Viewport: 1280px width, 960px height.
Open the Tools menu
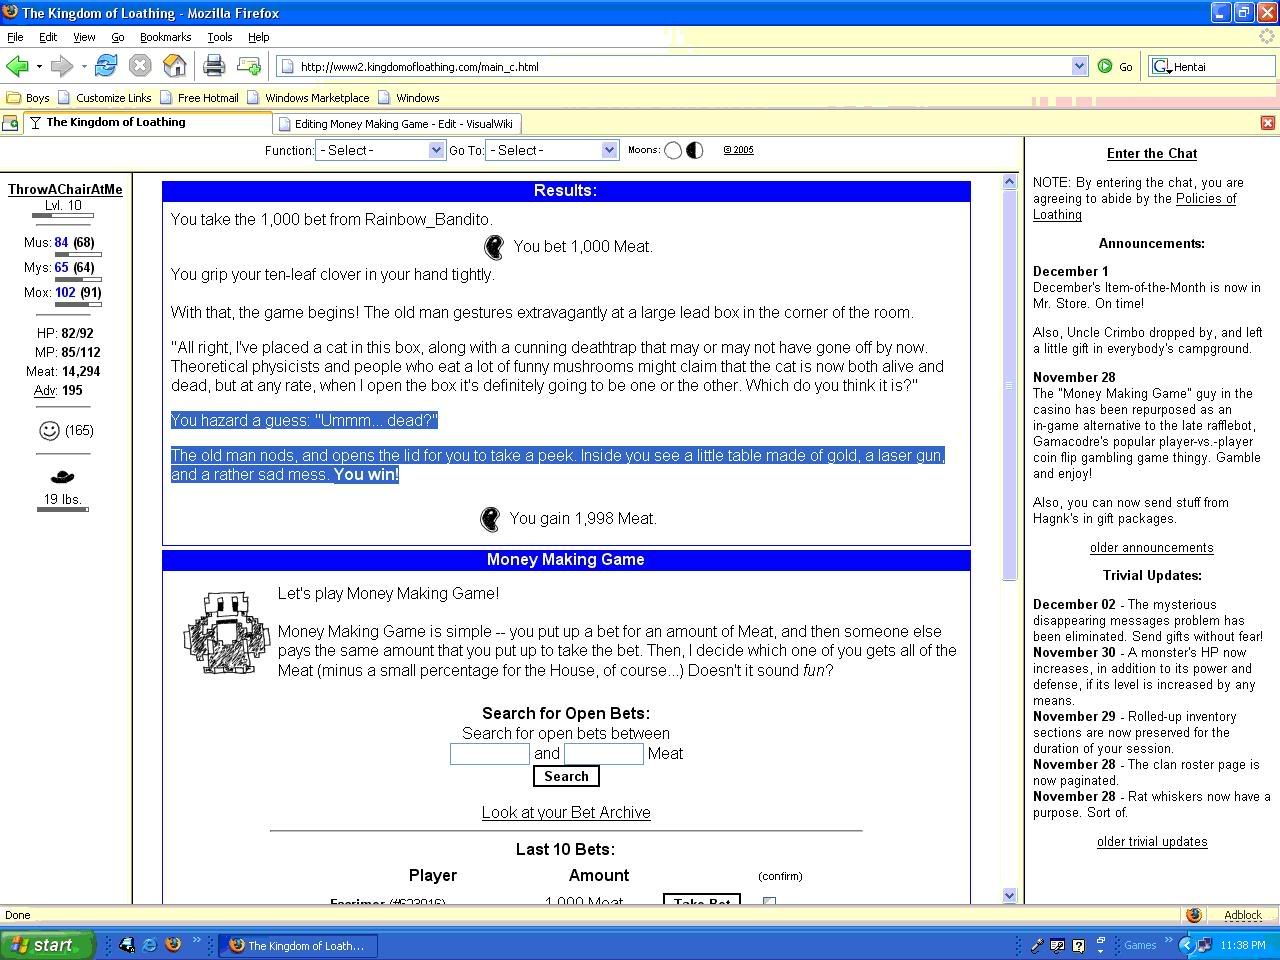[x=220, y=37]
